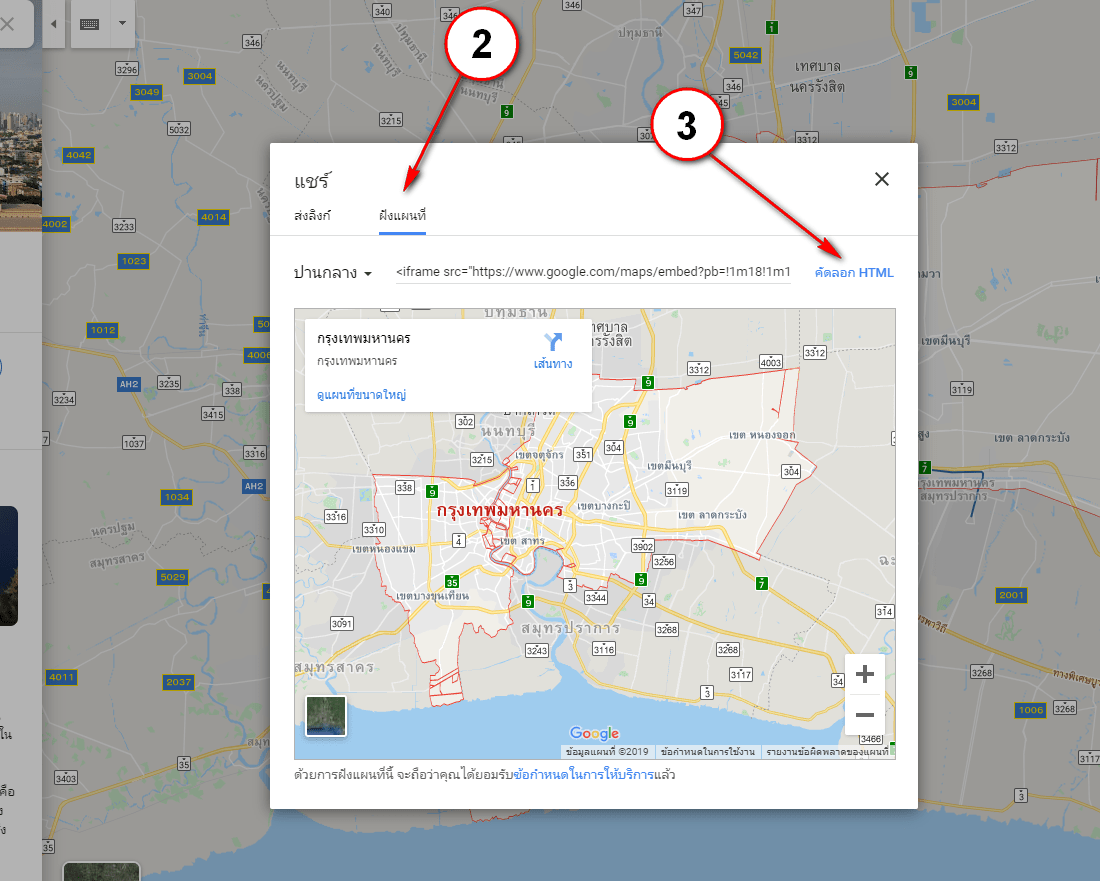Open ข้อกำหนดในการให้บริการ terms link
Screen dimensions: 1100x881
(583, 775)
